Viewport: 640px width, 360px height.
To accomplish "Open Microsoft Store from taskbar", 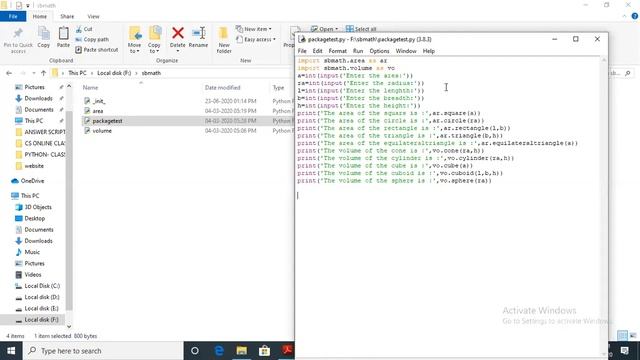I will tap(264, 351).
